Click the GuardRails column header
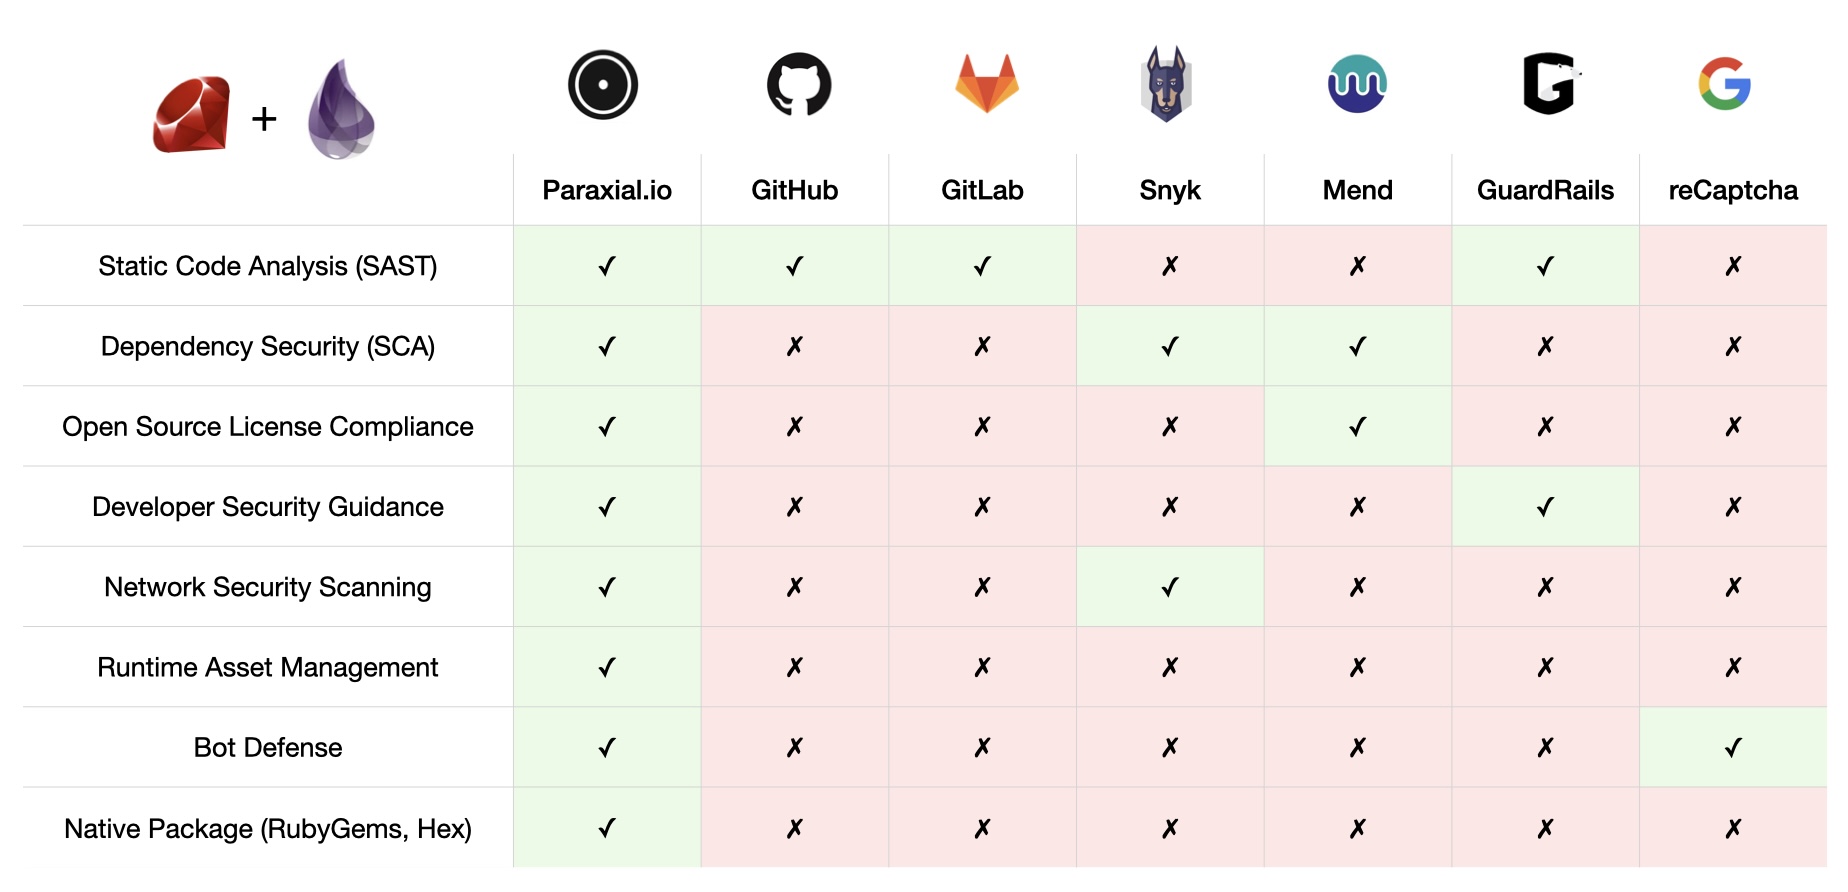 1545,190
